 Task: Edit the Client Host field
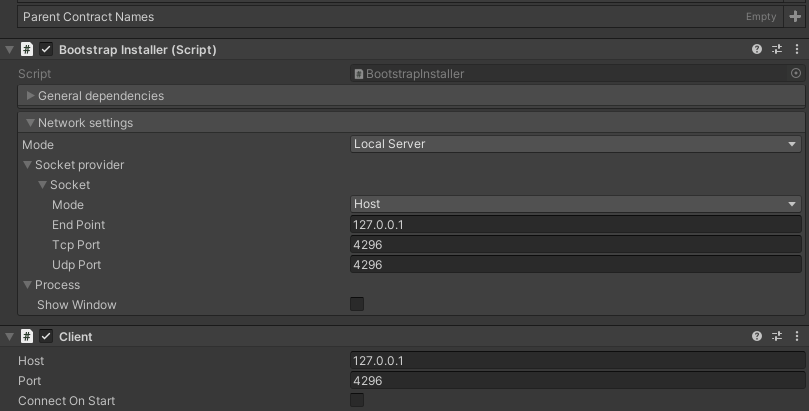(x=578, y=360)
